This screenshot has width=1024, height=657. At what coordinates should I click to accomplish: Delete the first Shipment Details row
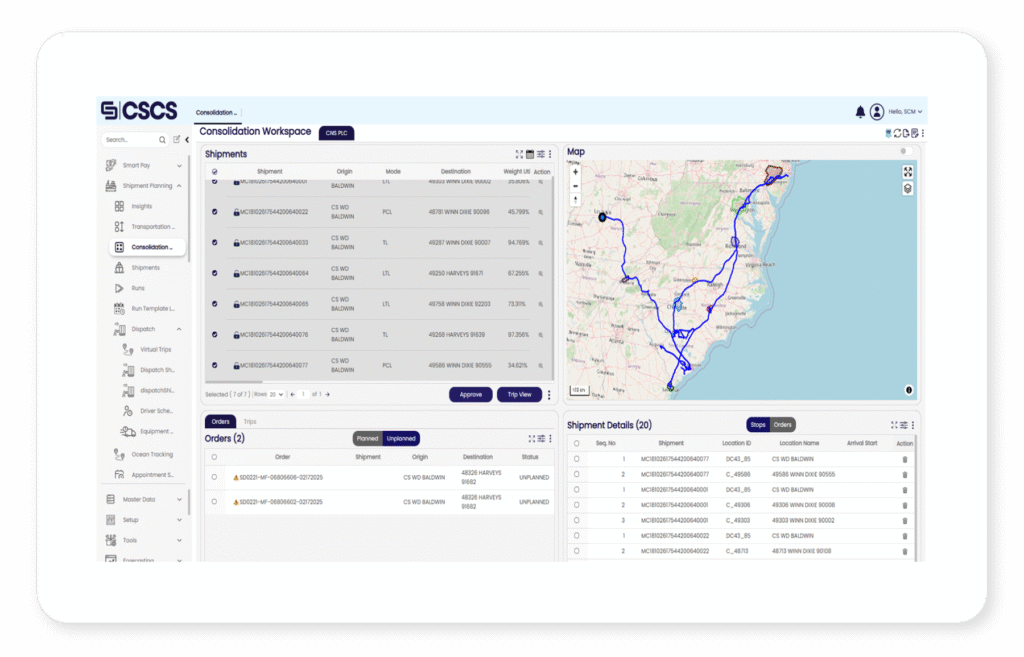[x=904, y=459]
